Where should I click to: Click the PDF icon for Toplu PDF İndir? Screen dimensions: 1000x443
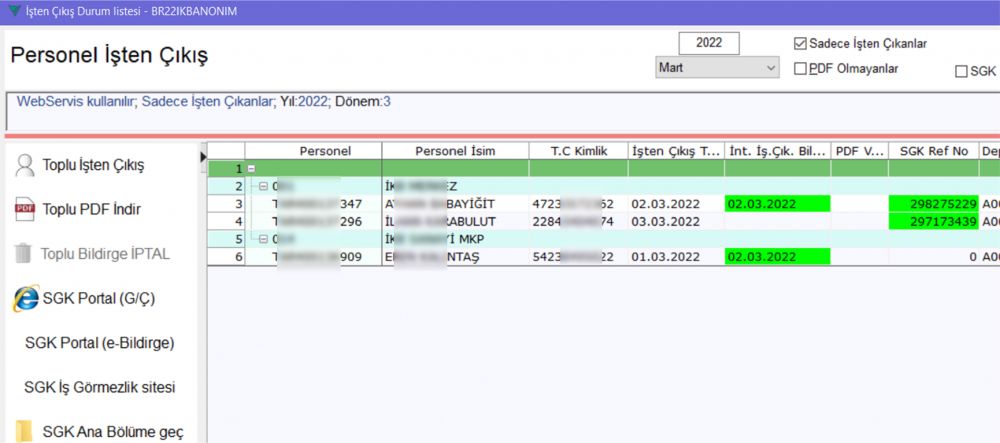click(25, 209)
